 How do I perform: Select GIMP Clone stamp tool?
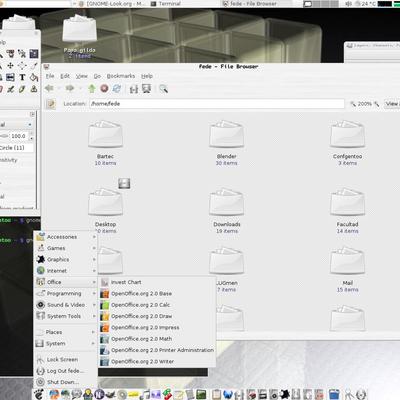coord(34,89)
